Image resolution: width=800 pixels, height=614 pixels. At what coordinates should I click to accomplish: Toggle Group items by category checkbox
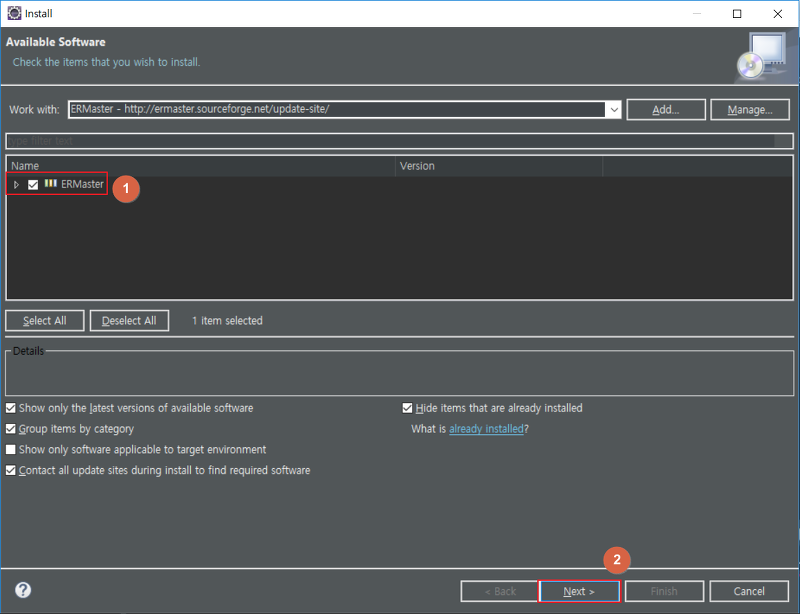click(11, 429)
